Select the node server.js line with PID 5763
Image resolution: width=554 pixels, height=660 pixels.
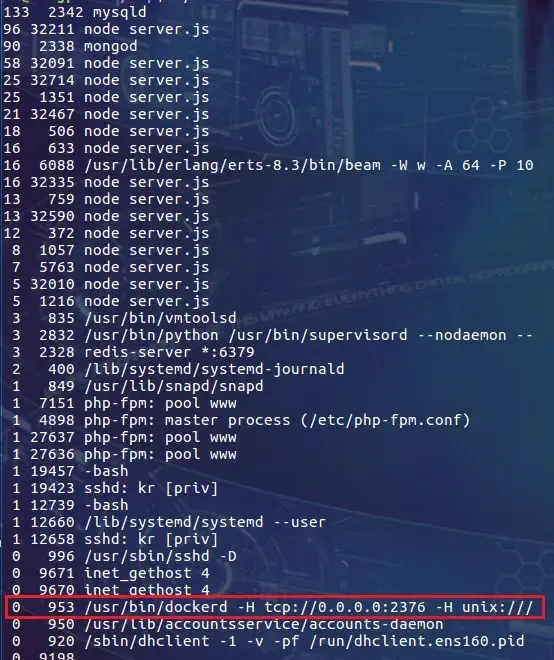[111, 267]
